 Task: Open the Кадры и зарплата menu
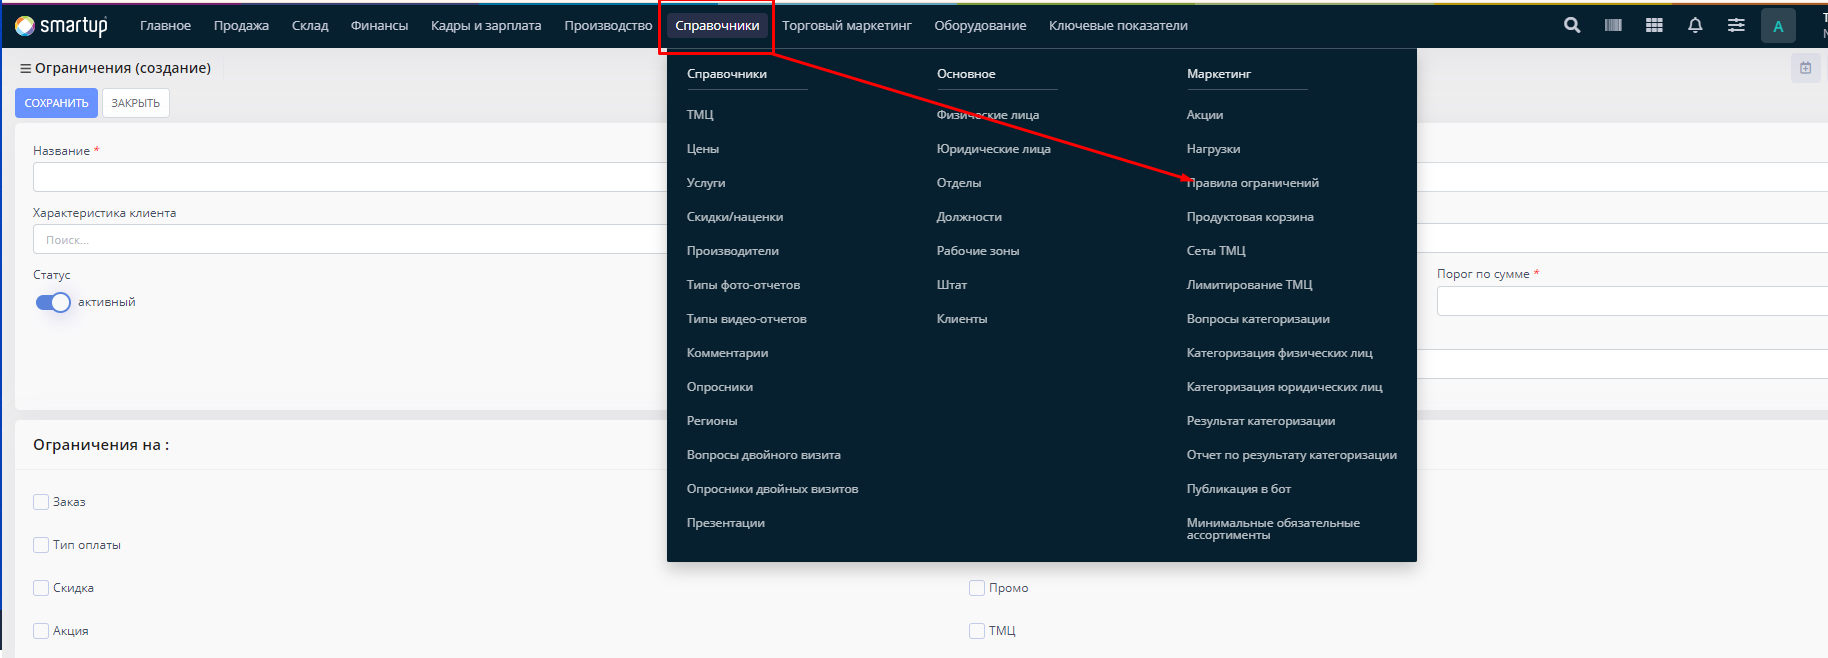[x=486, y=26]
